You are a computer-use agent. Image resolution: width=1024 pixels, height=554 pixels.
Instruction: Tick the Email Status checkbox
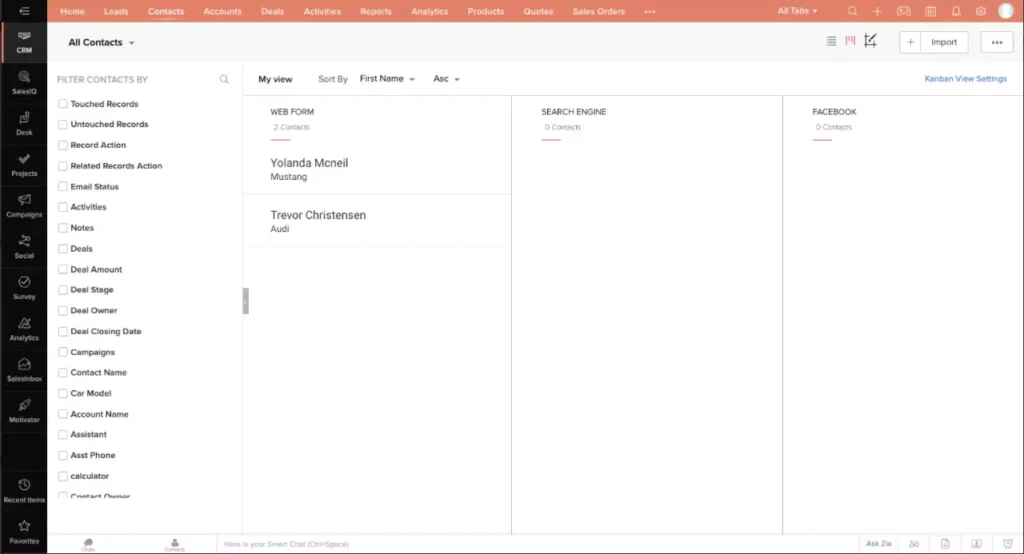point(63,187)
